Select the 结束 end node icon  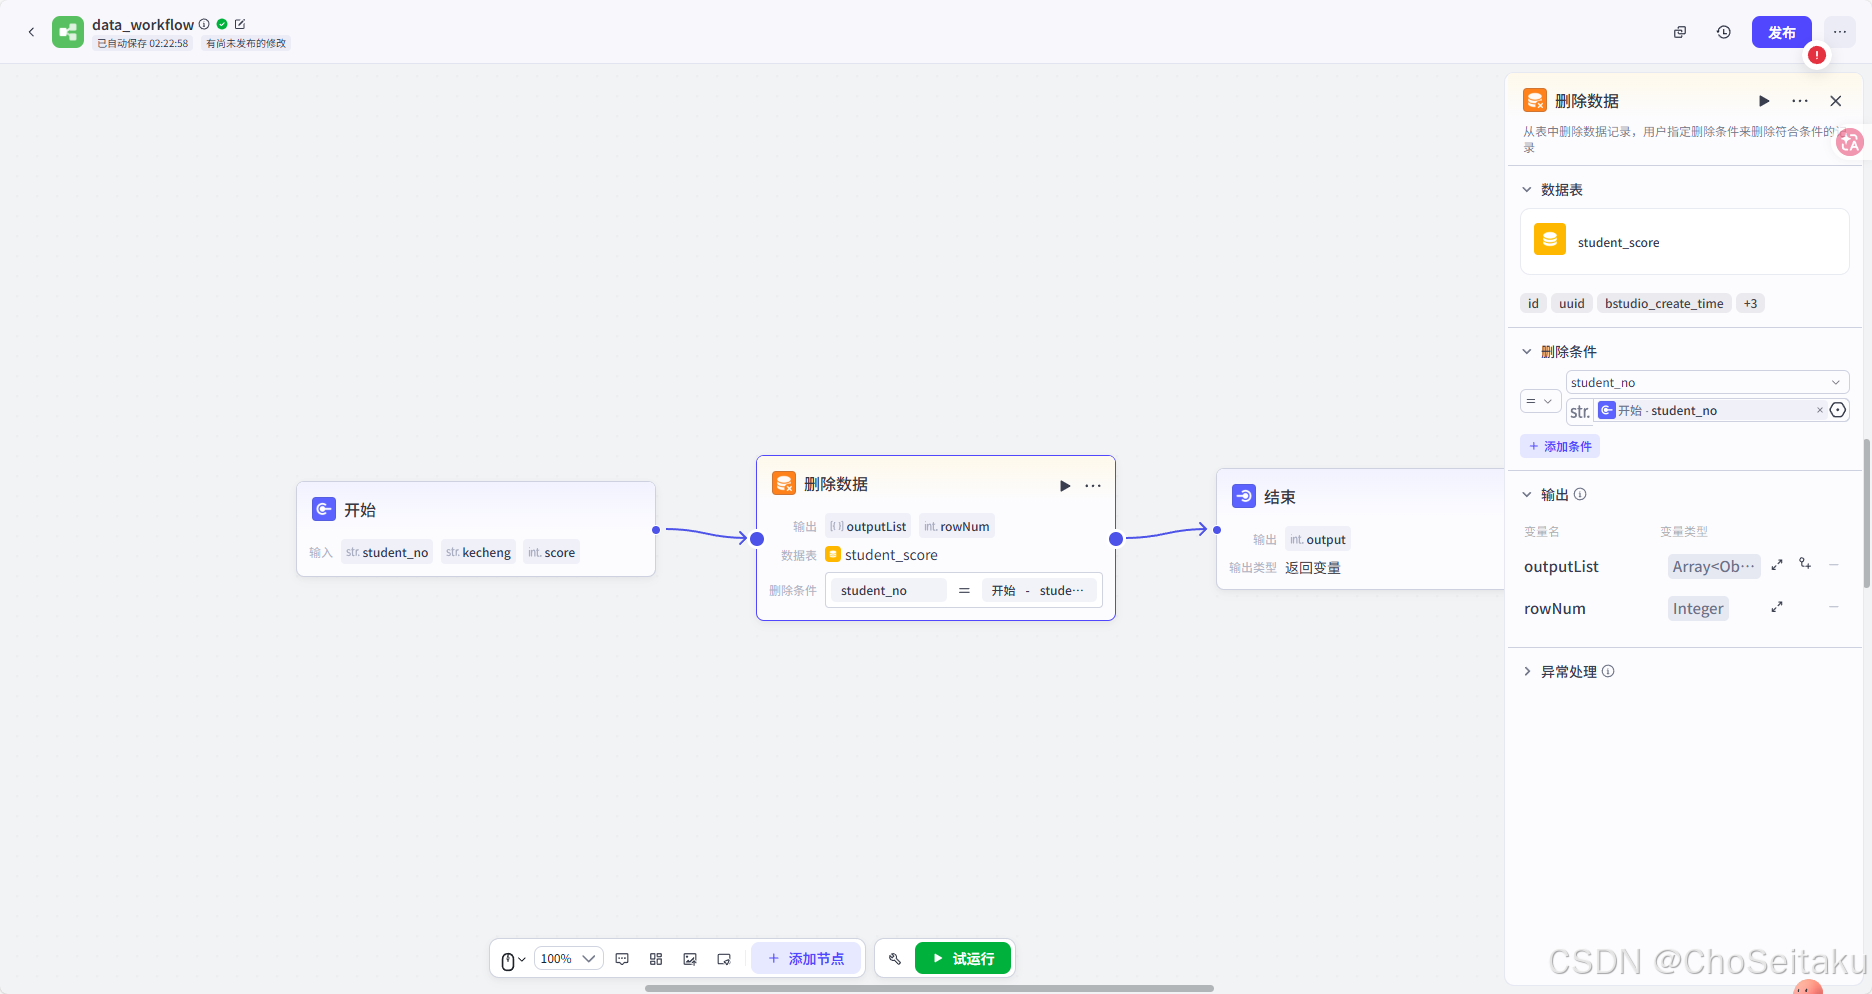click(x=1244, y=496)
